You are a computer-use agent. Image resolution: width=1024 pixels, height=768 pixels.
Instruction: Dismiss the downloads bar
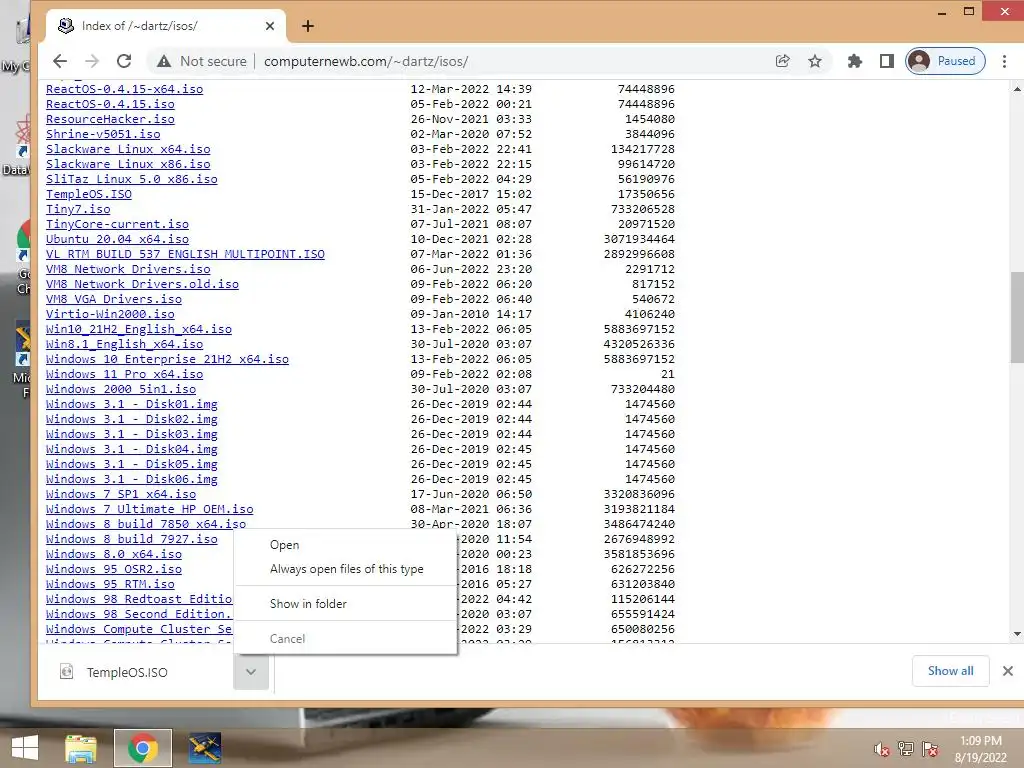(1008, 671)
